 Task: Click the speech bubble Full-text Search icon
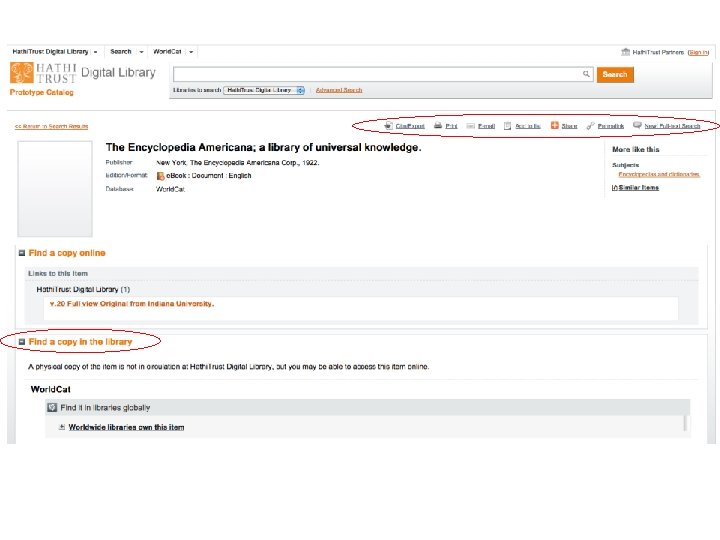point(637,125)
